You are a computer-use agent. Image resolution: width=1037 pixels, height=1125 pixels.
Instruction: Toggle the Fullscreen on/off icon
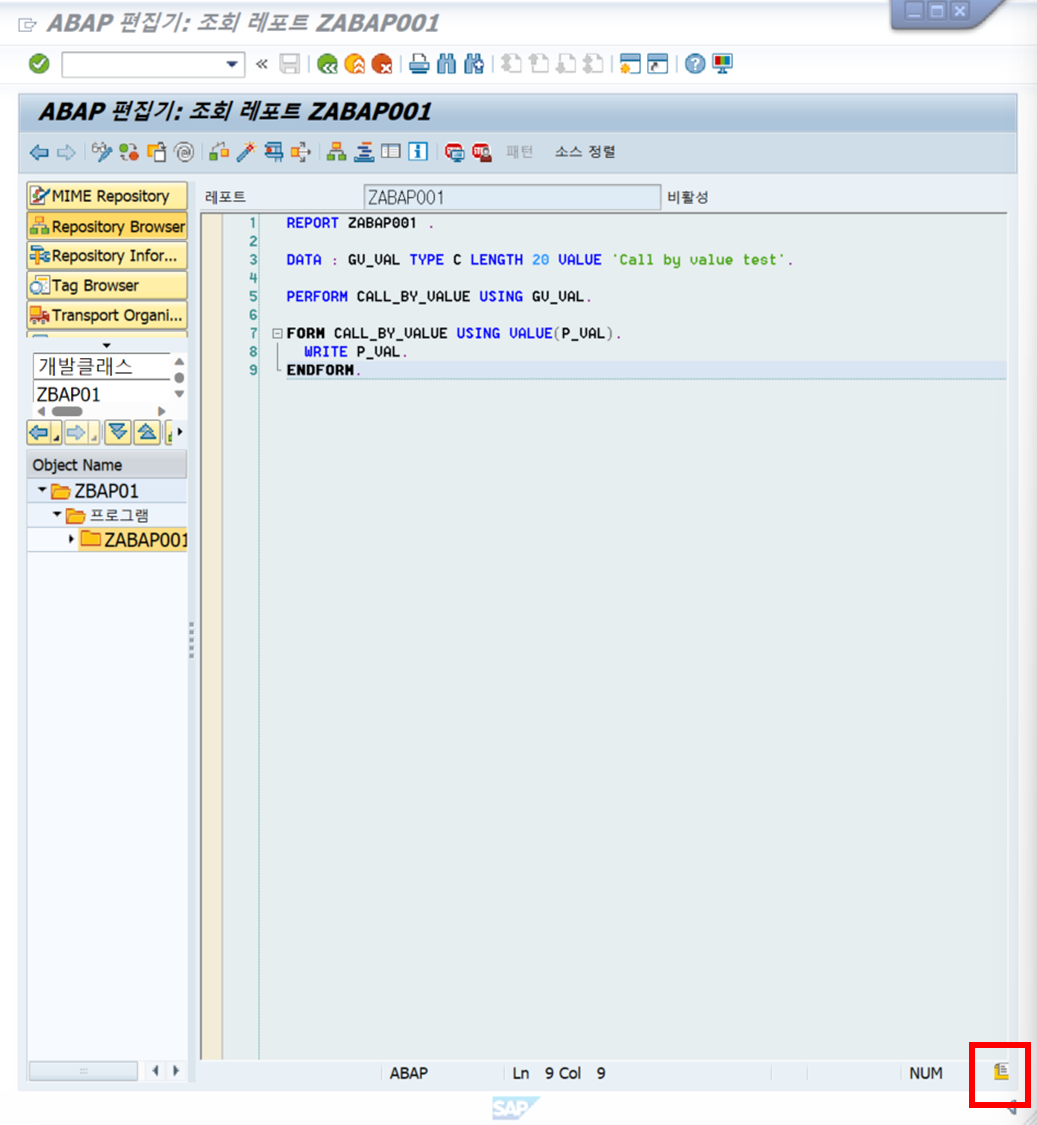point(391,151)
